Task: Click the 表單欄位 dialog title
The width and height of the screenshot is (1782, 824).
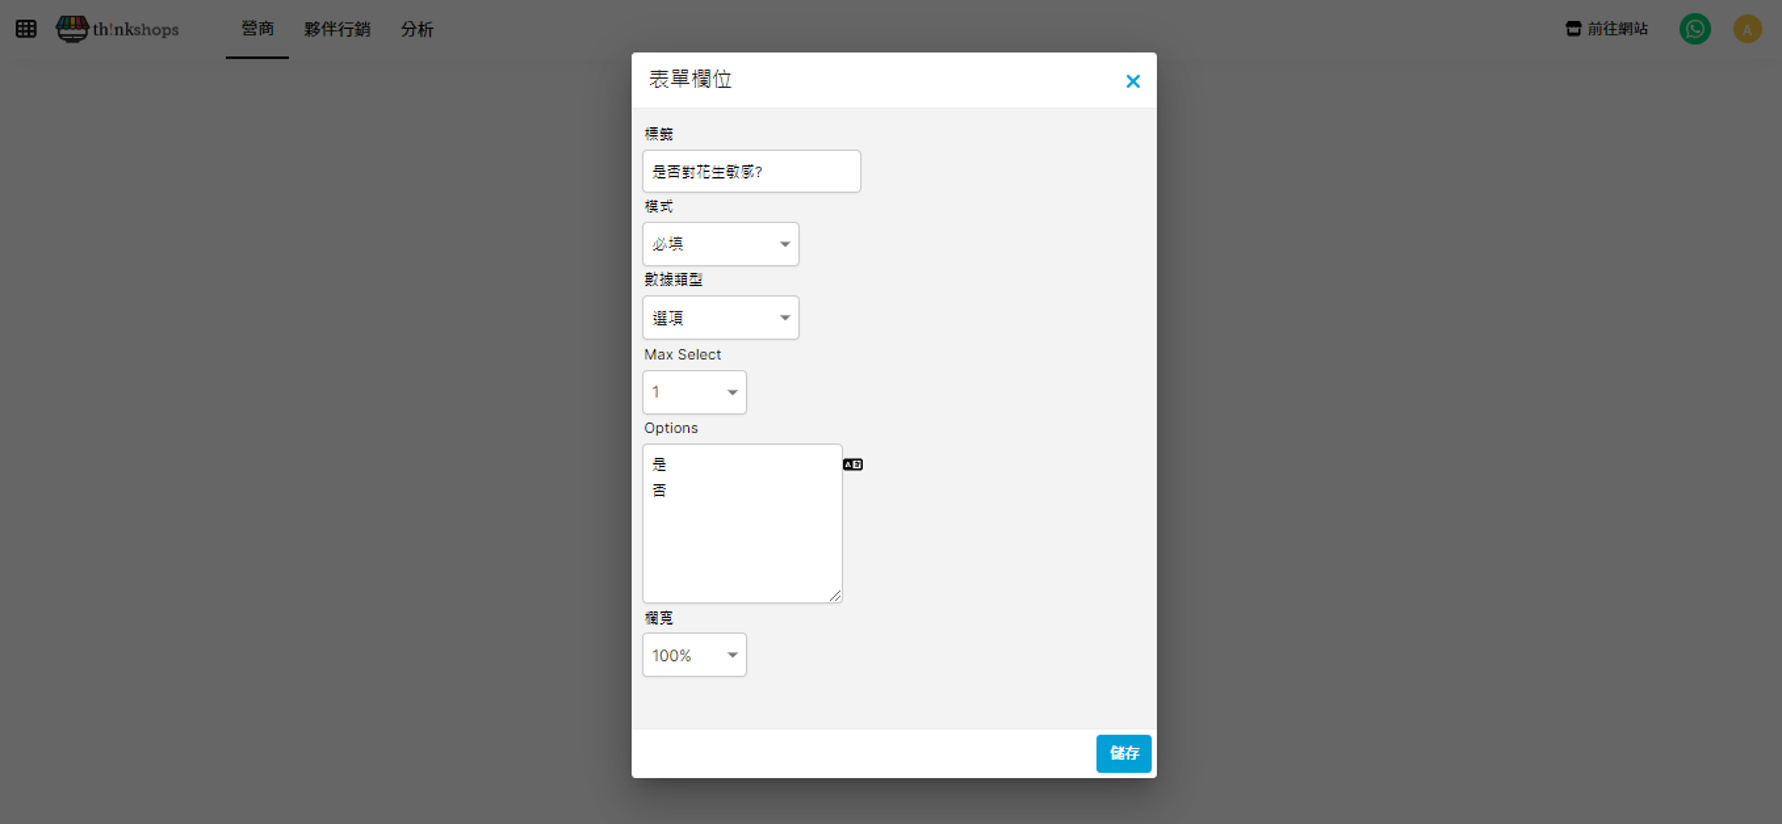Action: click(x=690, y=80)
